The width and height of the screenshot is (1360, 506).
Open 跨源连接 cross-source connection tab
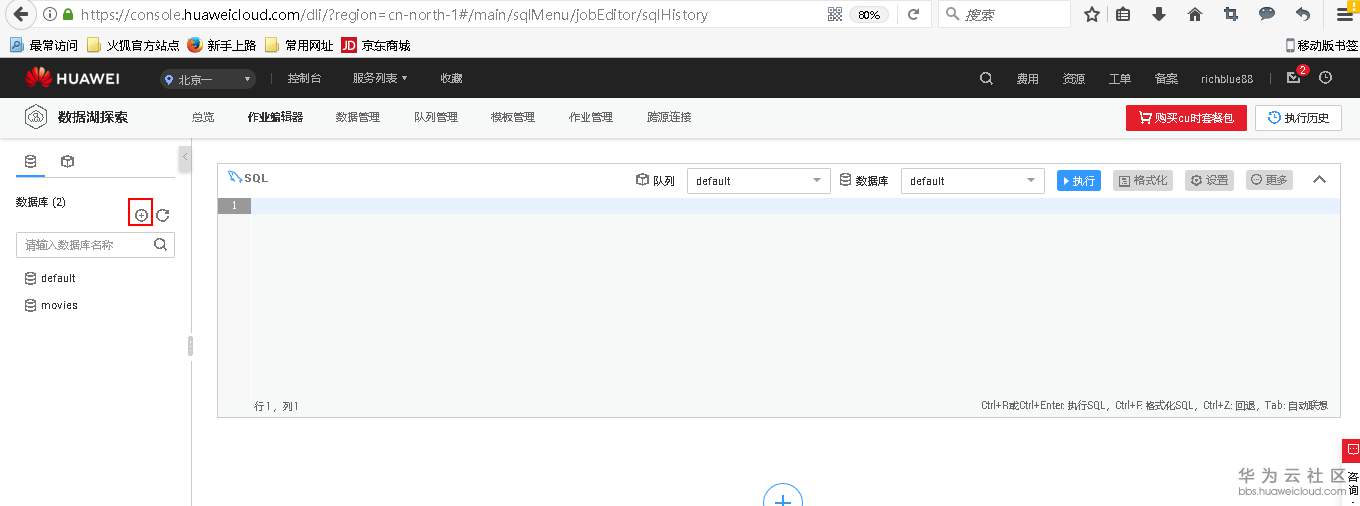(669, 117)
